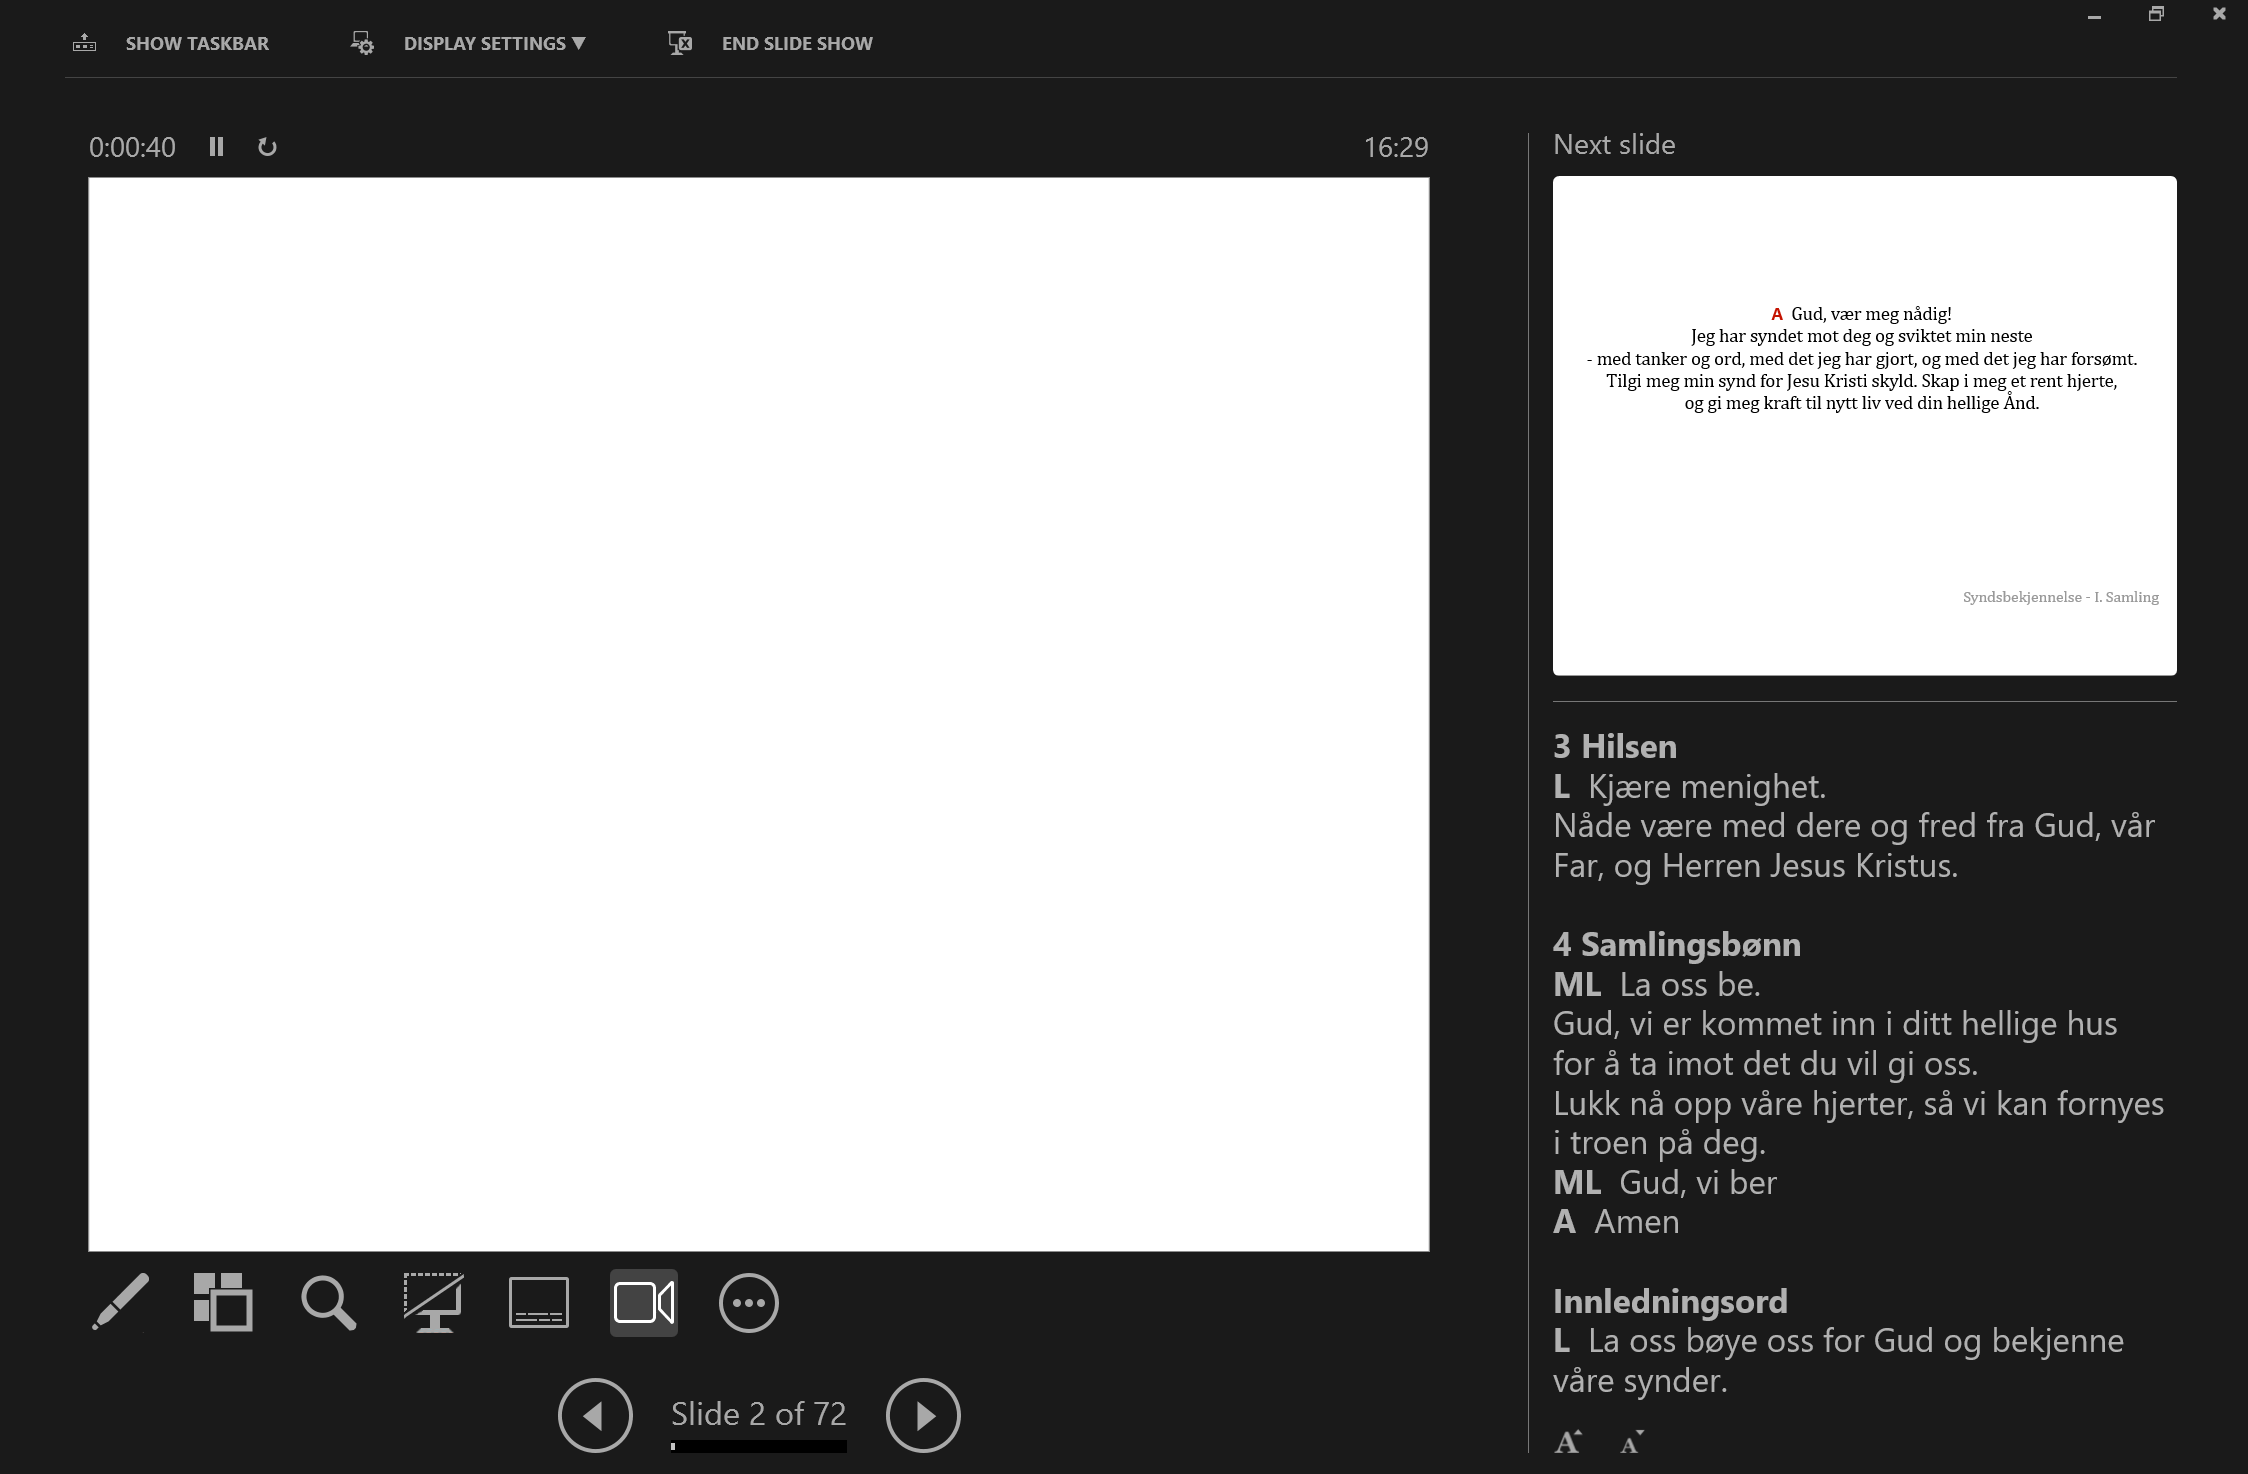Minimize the presenter view window
This screenshot has height=1474, width=2248.
coord(2094,15)
